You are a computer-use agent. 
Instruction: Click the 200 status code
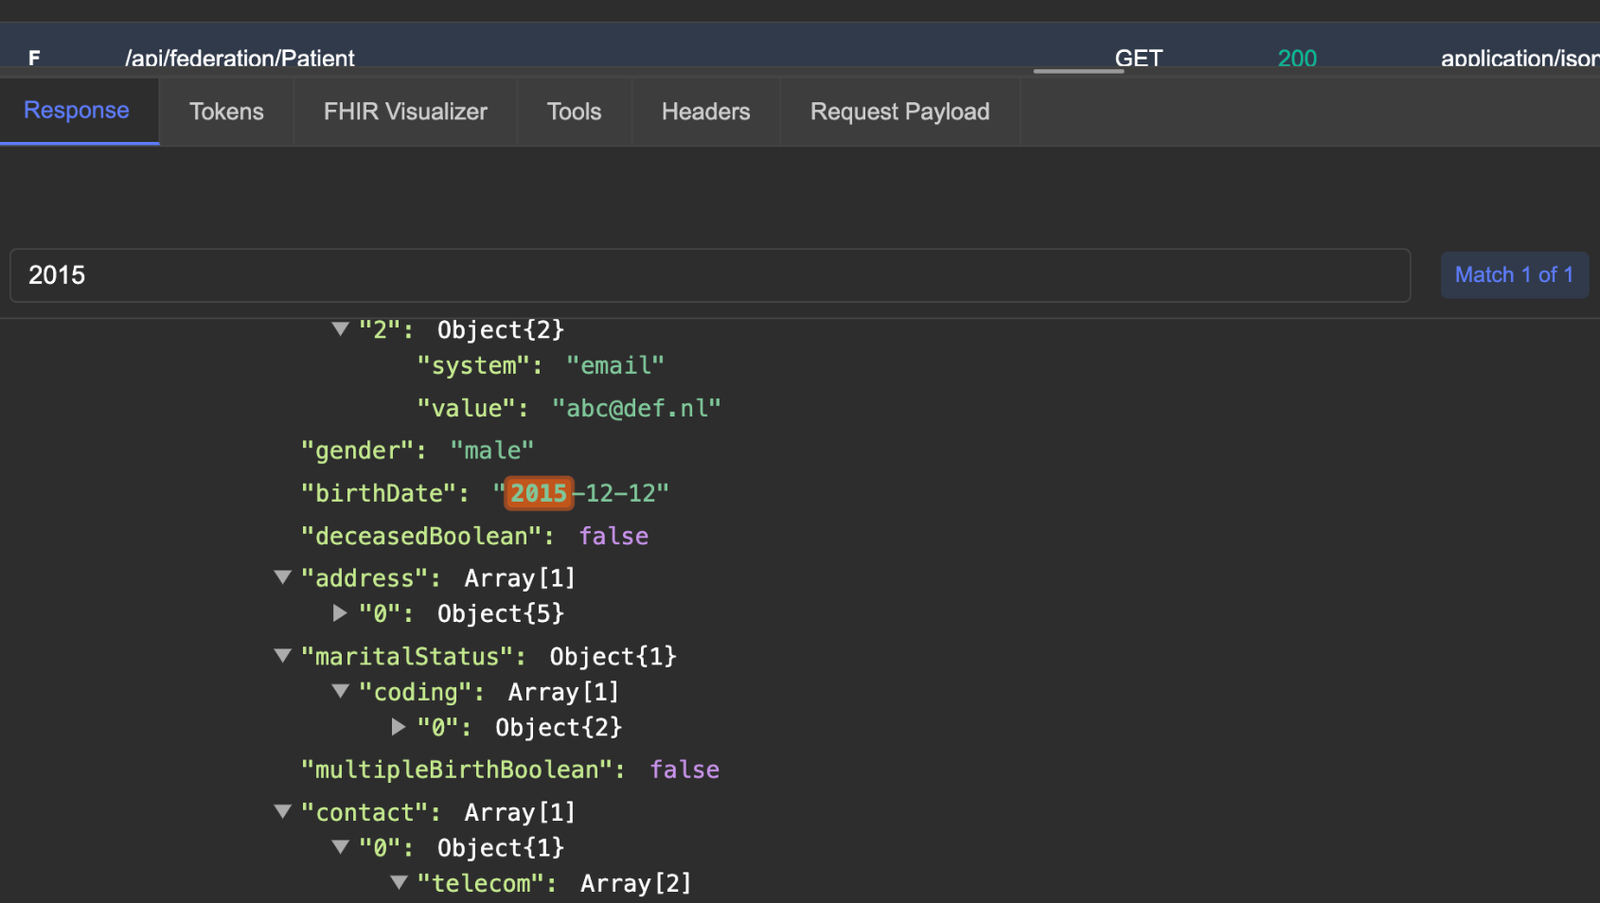(x=1296, y=59)
